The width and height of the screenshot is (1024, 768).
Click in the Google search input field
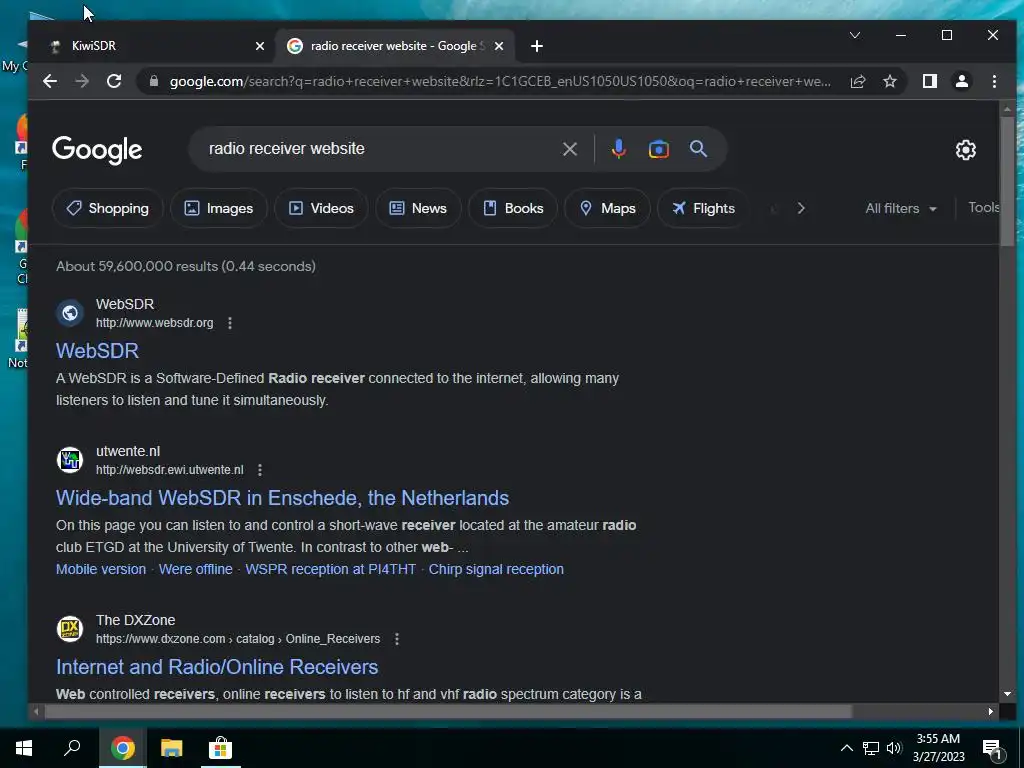click(x=381, y=149)
